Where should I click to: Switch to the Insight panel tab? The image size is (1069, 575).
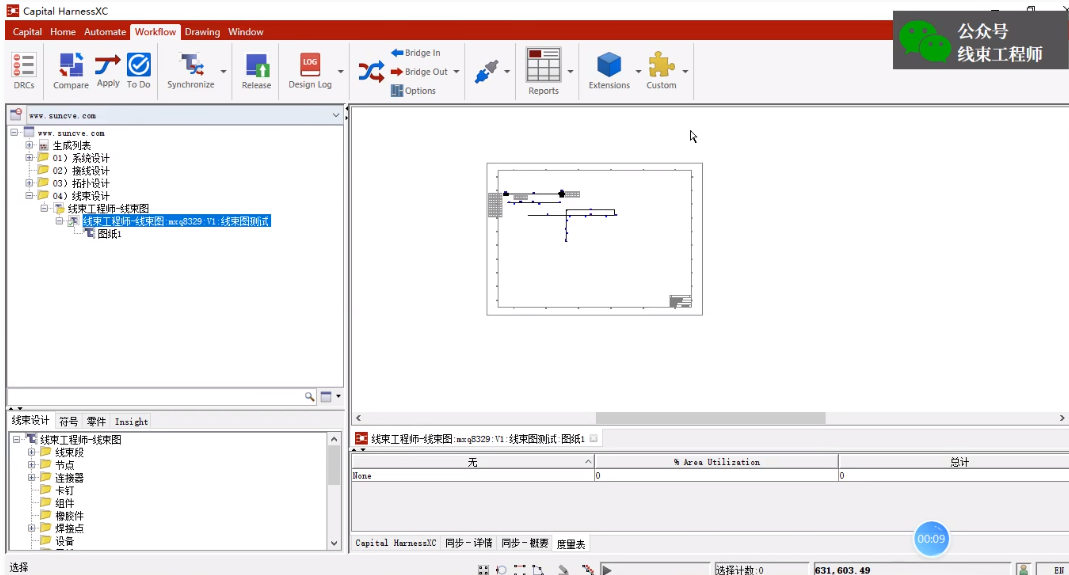[131, 422]
